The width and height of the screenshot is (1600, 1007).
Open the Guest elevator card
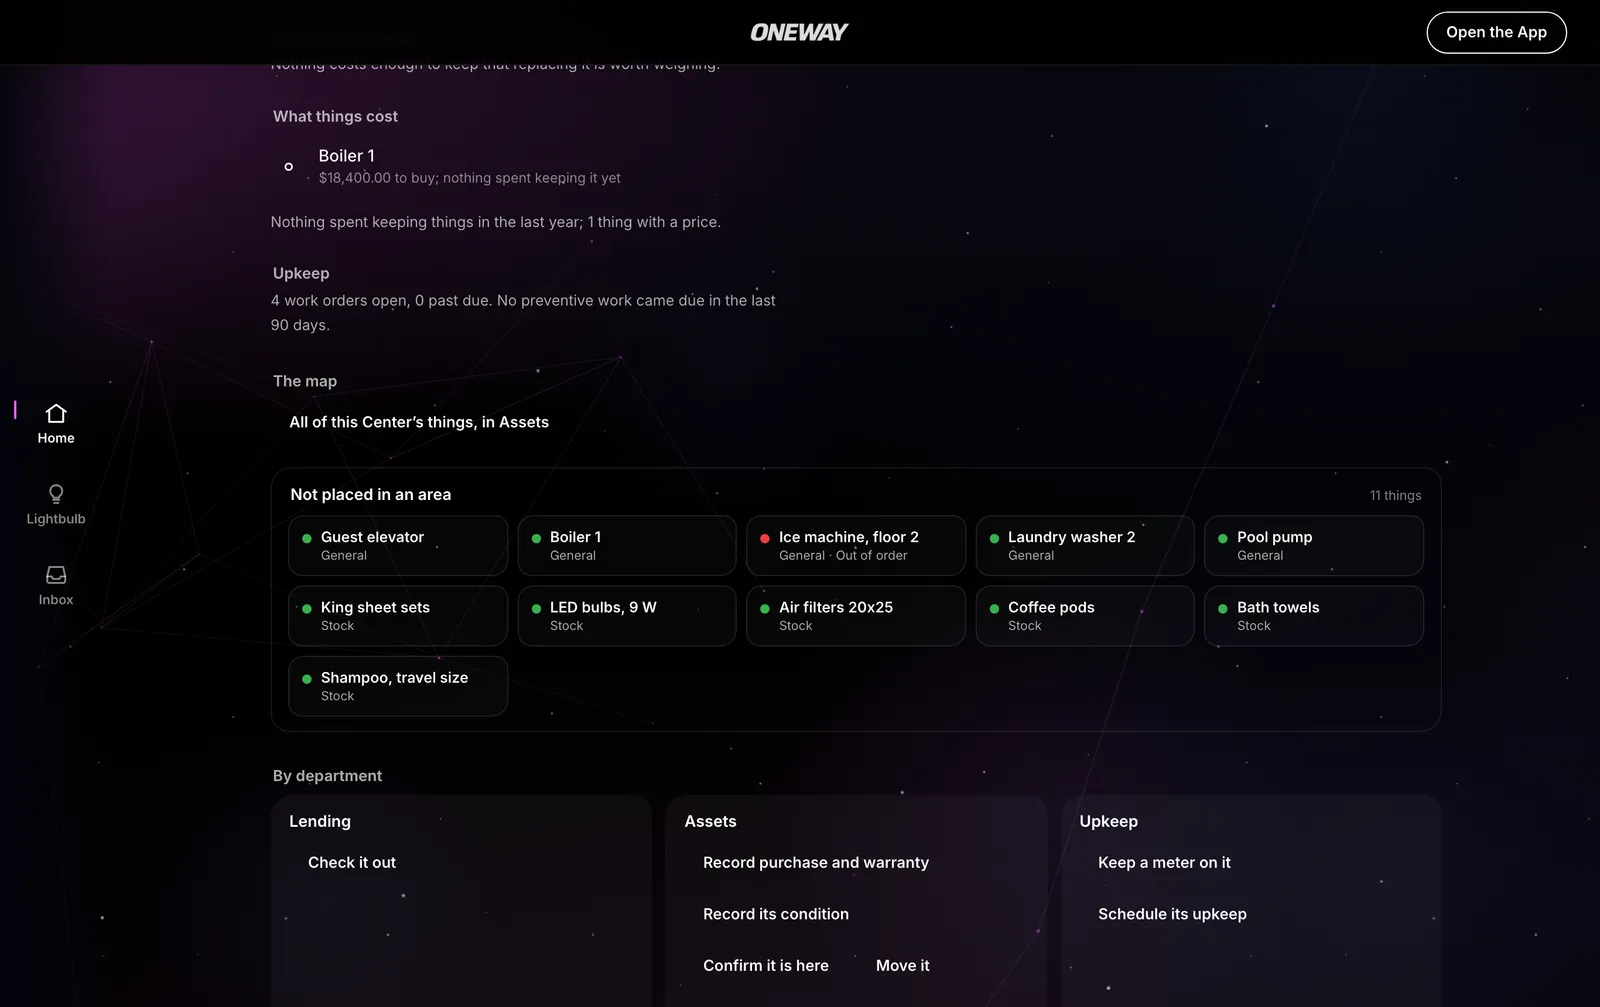click(398, 545)
